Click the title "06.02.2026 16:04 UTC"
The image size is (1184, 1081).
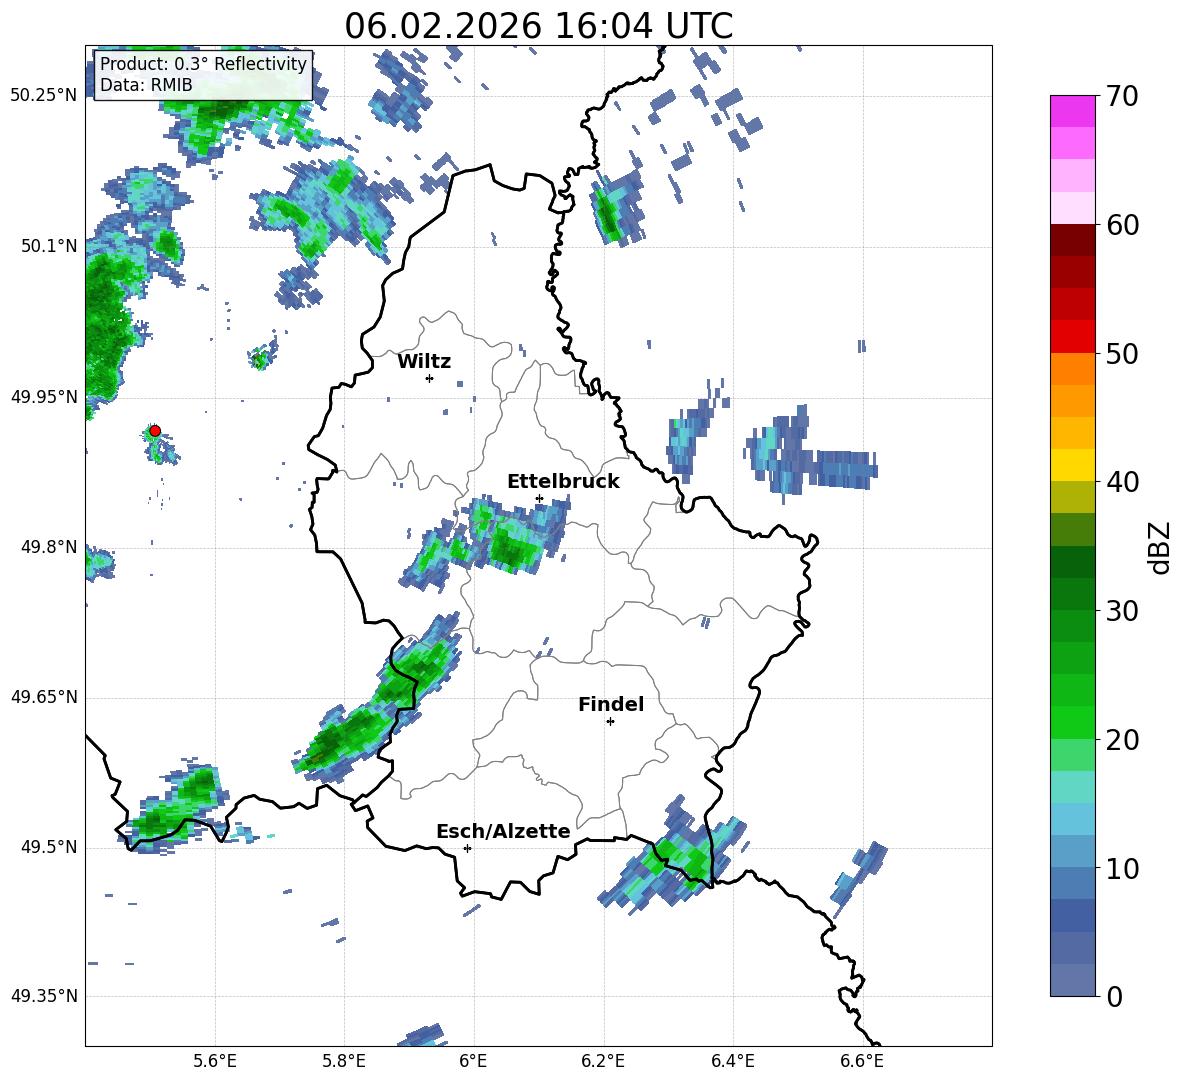[x=538, y=26]
